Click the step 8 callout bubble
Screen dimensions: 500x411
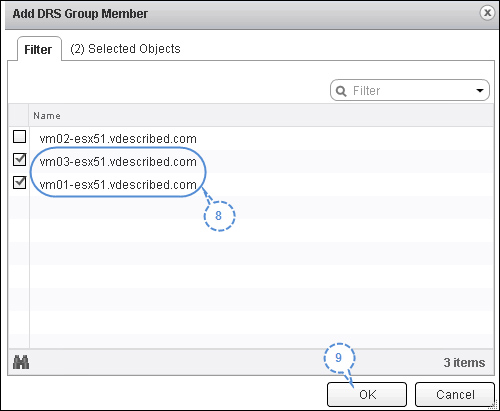pyautogui.click(x=219, y=216)
